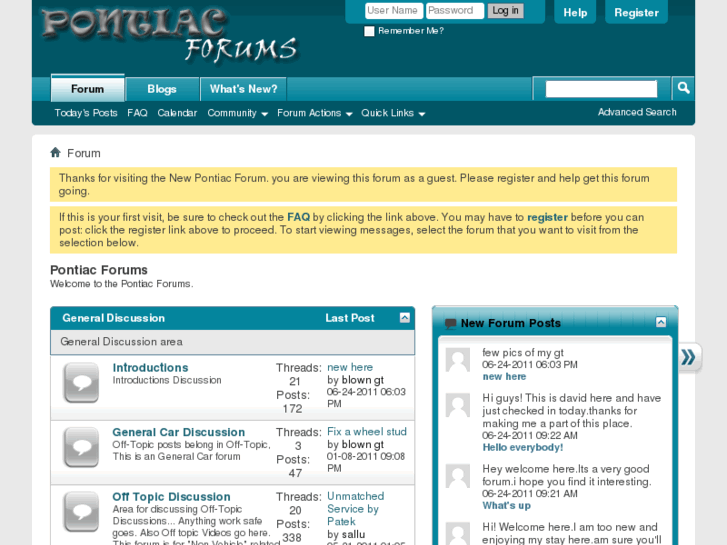Open the General Car Discussion forum
Screen dimensions: 727x545
tap(179, 432)
